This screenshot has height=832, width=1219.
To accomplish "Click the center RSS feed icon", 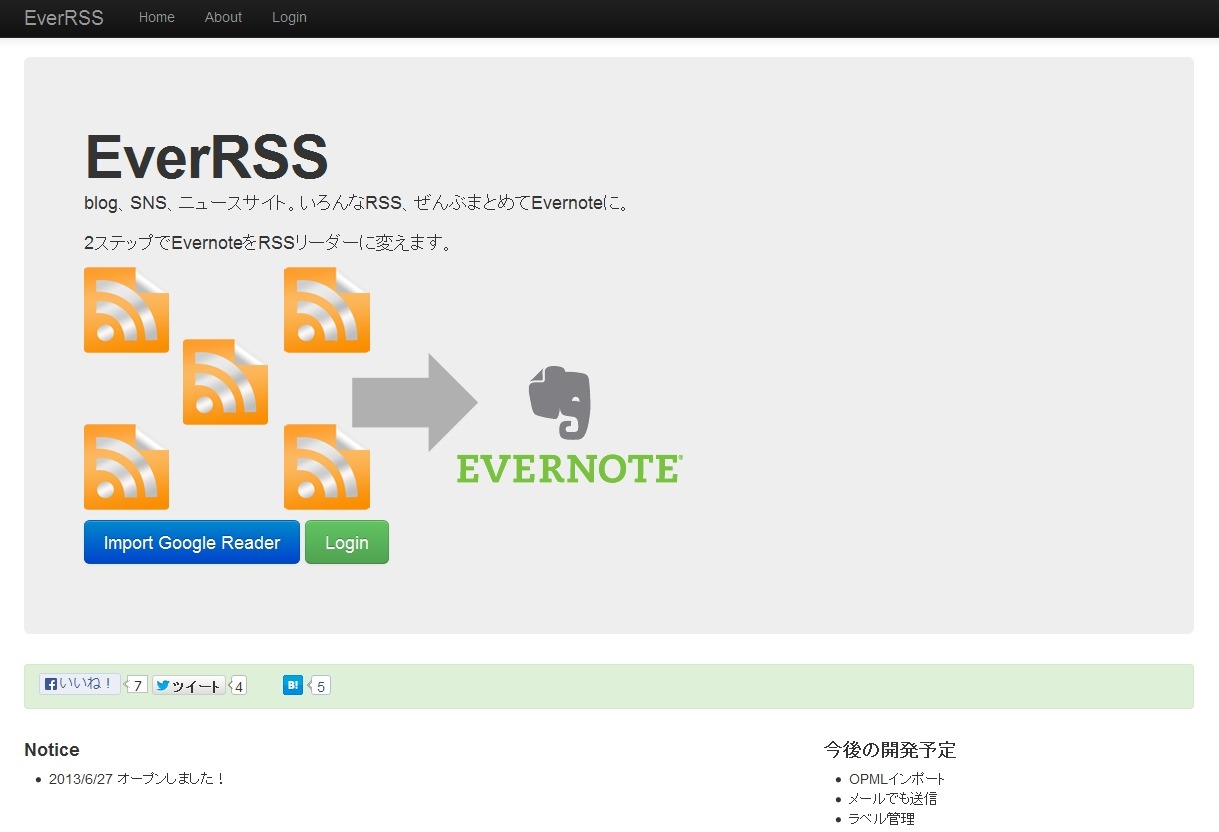I will [226, 382].
